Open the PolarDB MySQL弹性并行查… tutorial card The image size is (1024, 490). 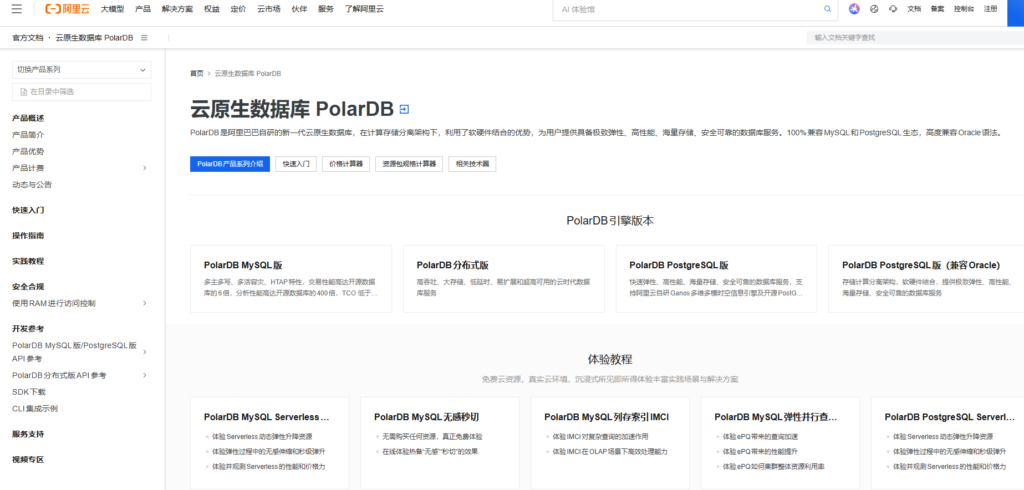click(780, 443)
